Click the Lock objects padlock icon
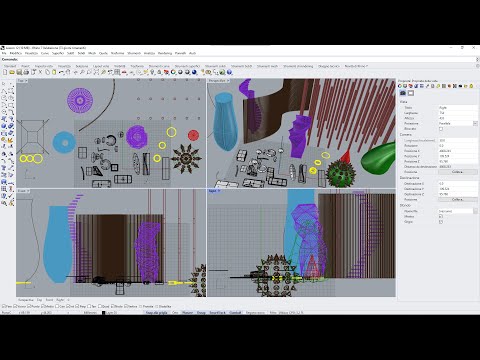Screen dimensions: 480x360 159,72
